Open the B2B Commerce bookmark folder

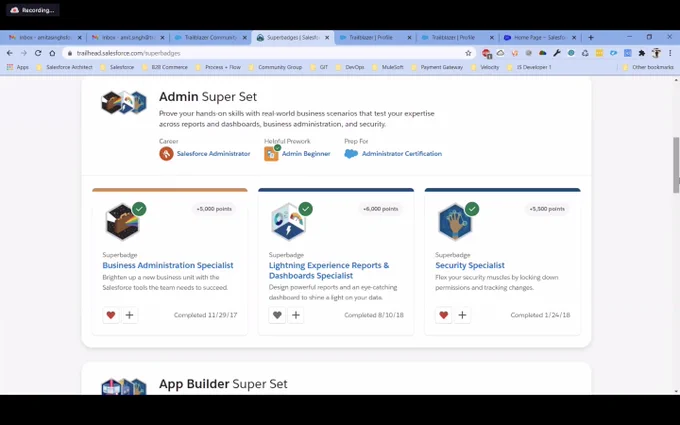[x=165, y=67]
